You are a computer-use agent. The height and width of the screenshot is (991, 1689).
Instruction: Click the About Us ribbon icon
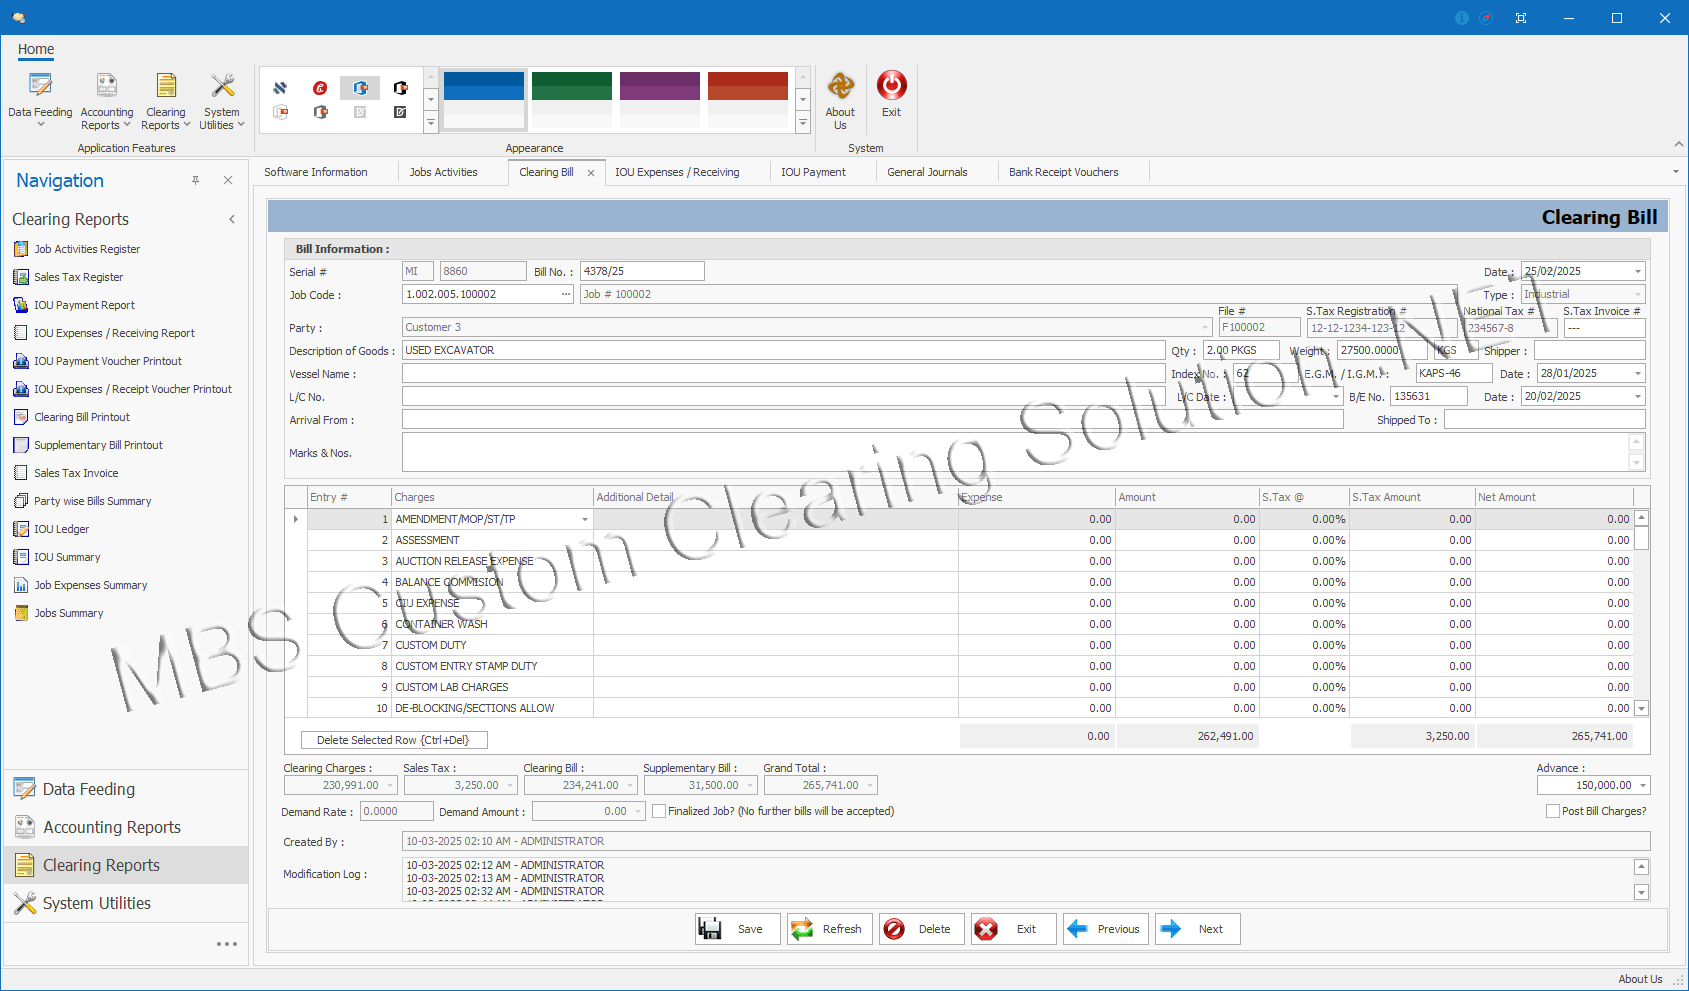point(840,100)
